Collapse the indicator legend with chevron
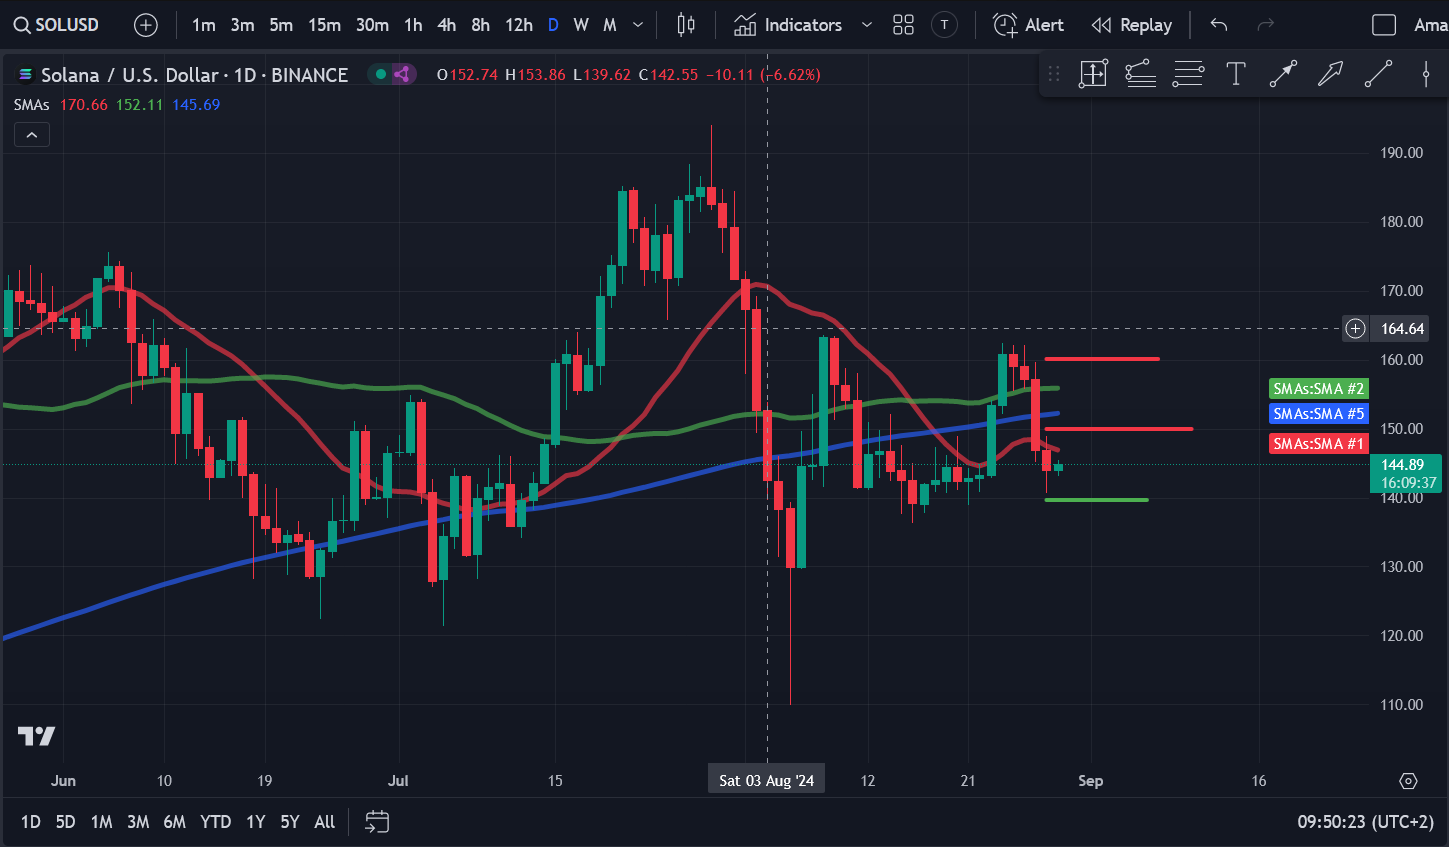 click(32, 135)
